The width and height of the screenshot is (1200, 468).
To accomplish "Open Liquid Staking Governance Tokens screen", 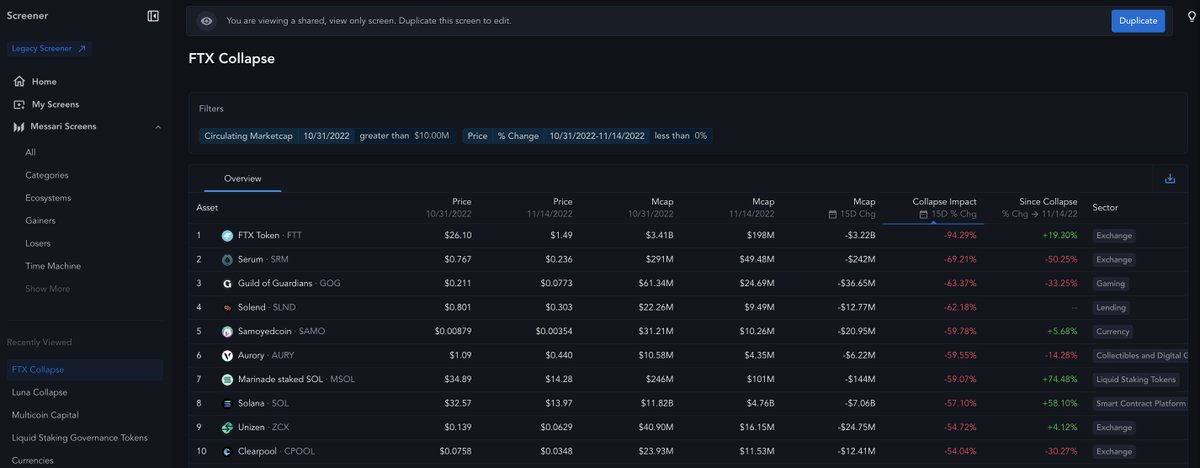I will click(x=79, y=438).
